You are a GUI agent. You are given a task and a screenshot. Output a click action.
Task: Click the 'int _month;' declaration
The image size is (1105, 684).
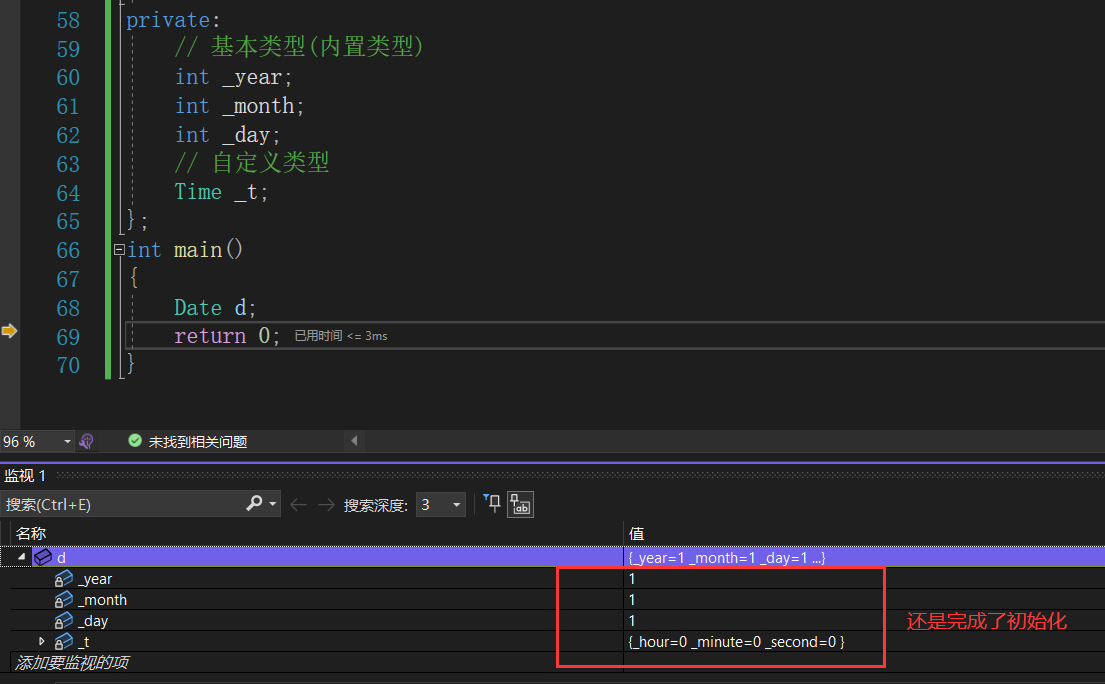pyautogui.click(x=240, y=106)
